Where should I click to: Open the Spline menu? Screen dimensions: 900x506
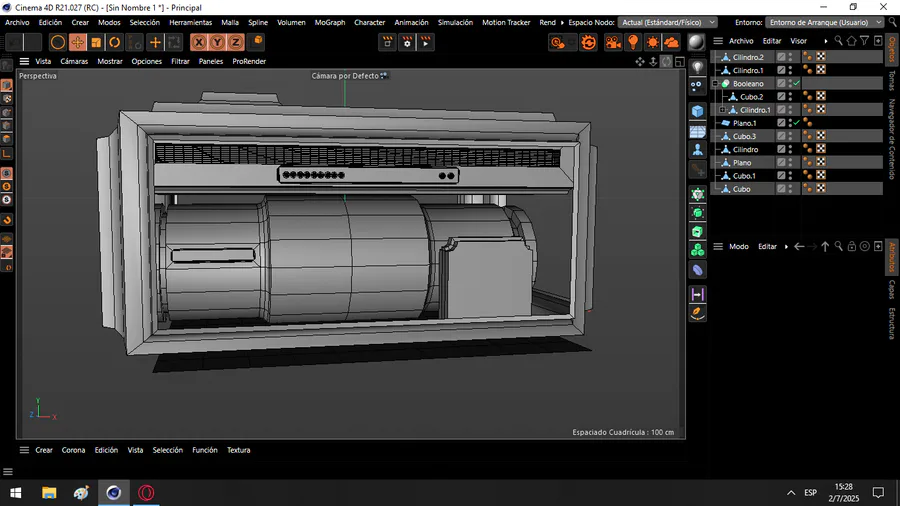pyautogui.click(x=258, y=22)
